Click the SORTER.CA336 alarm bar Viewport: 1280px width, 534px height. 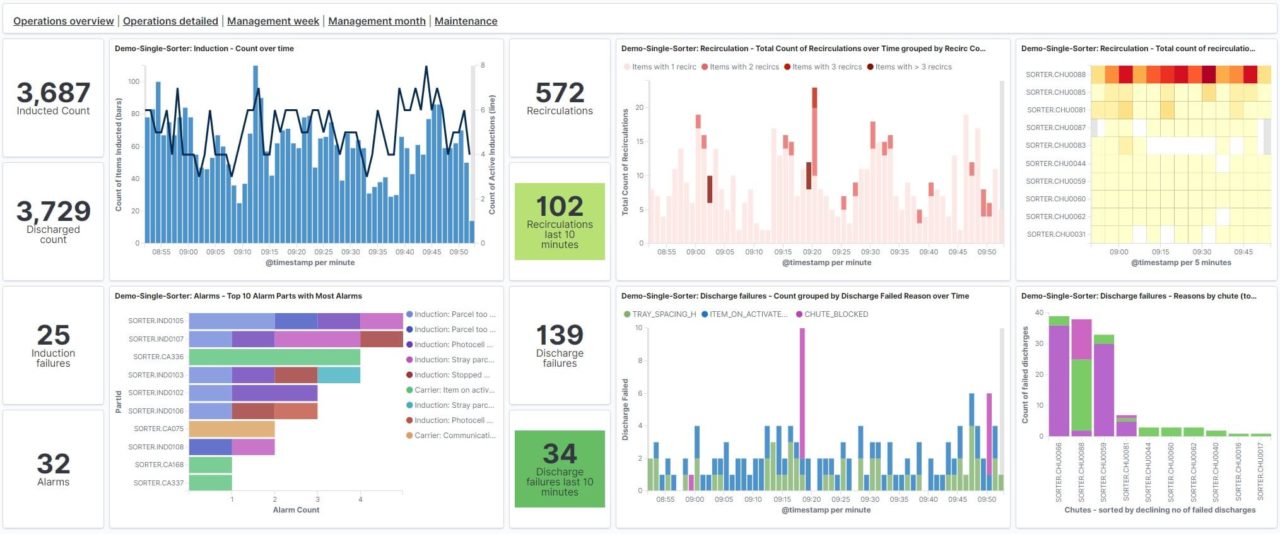point(274,356)
